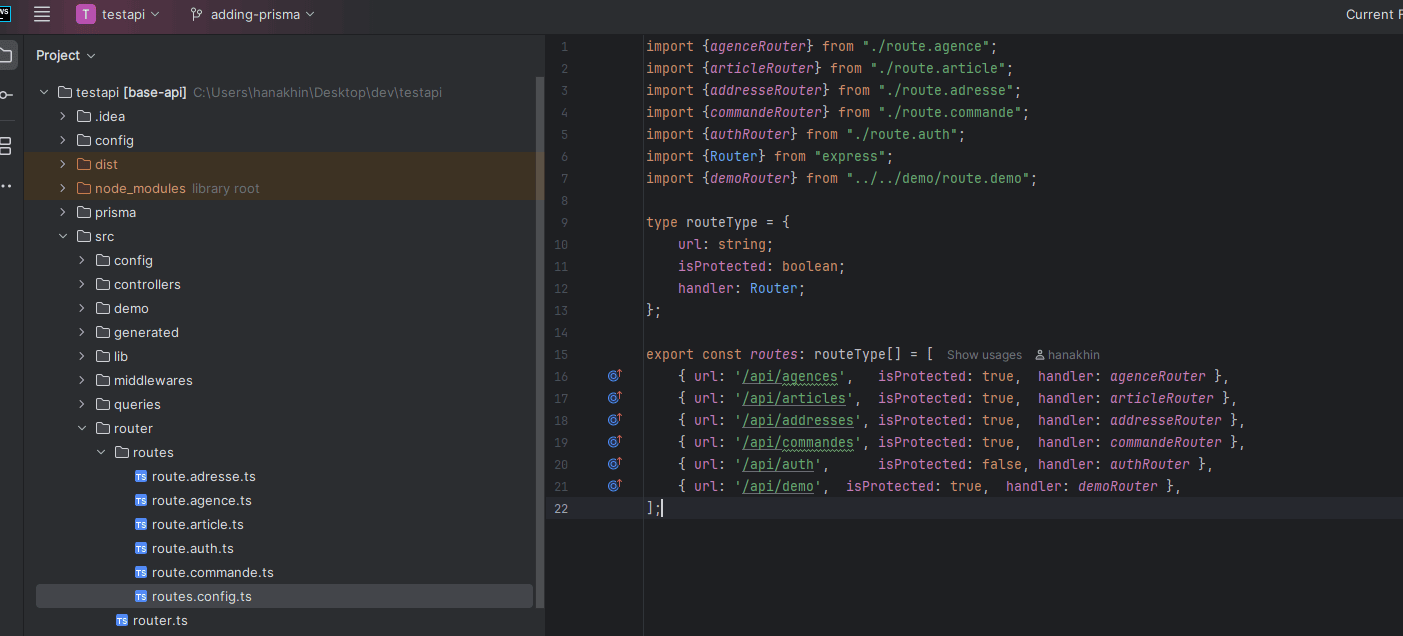Click the Project tool window folder icon

(7, 54)
